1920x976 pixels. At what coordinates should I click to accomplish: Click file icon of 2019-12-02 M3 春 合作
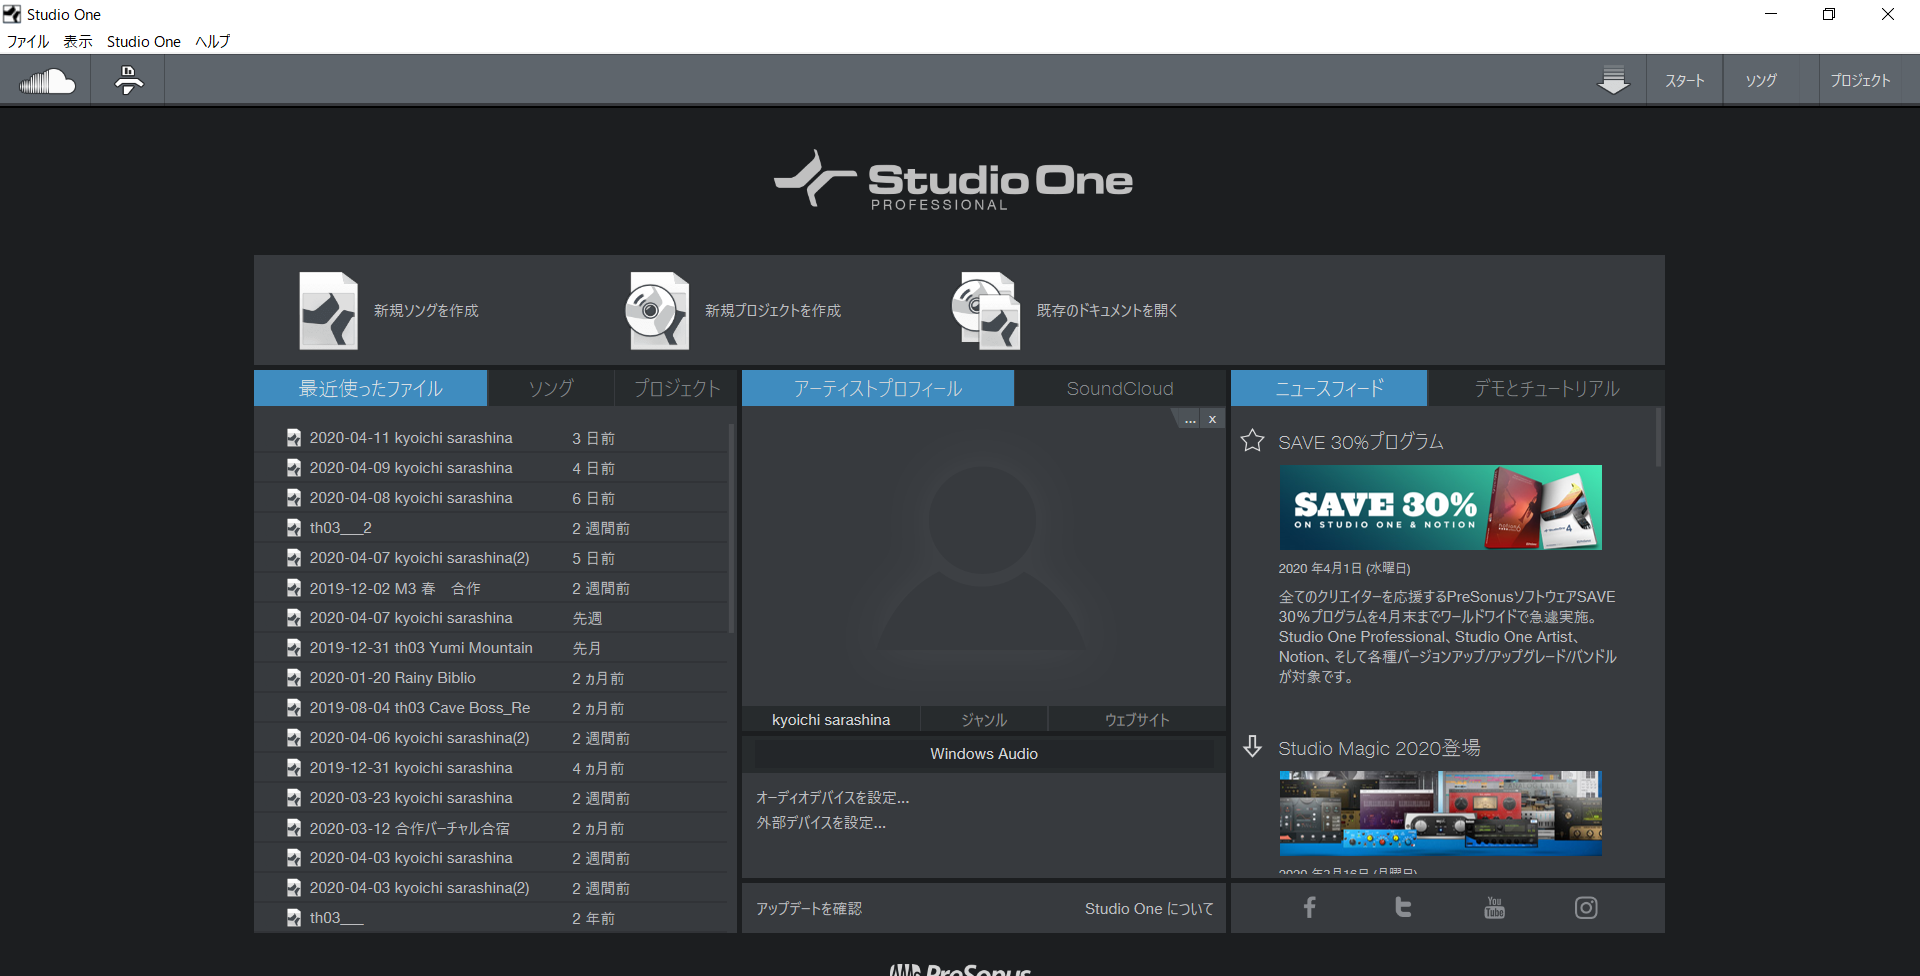click(x=294, y=588)
